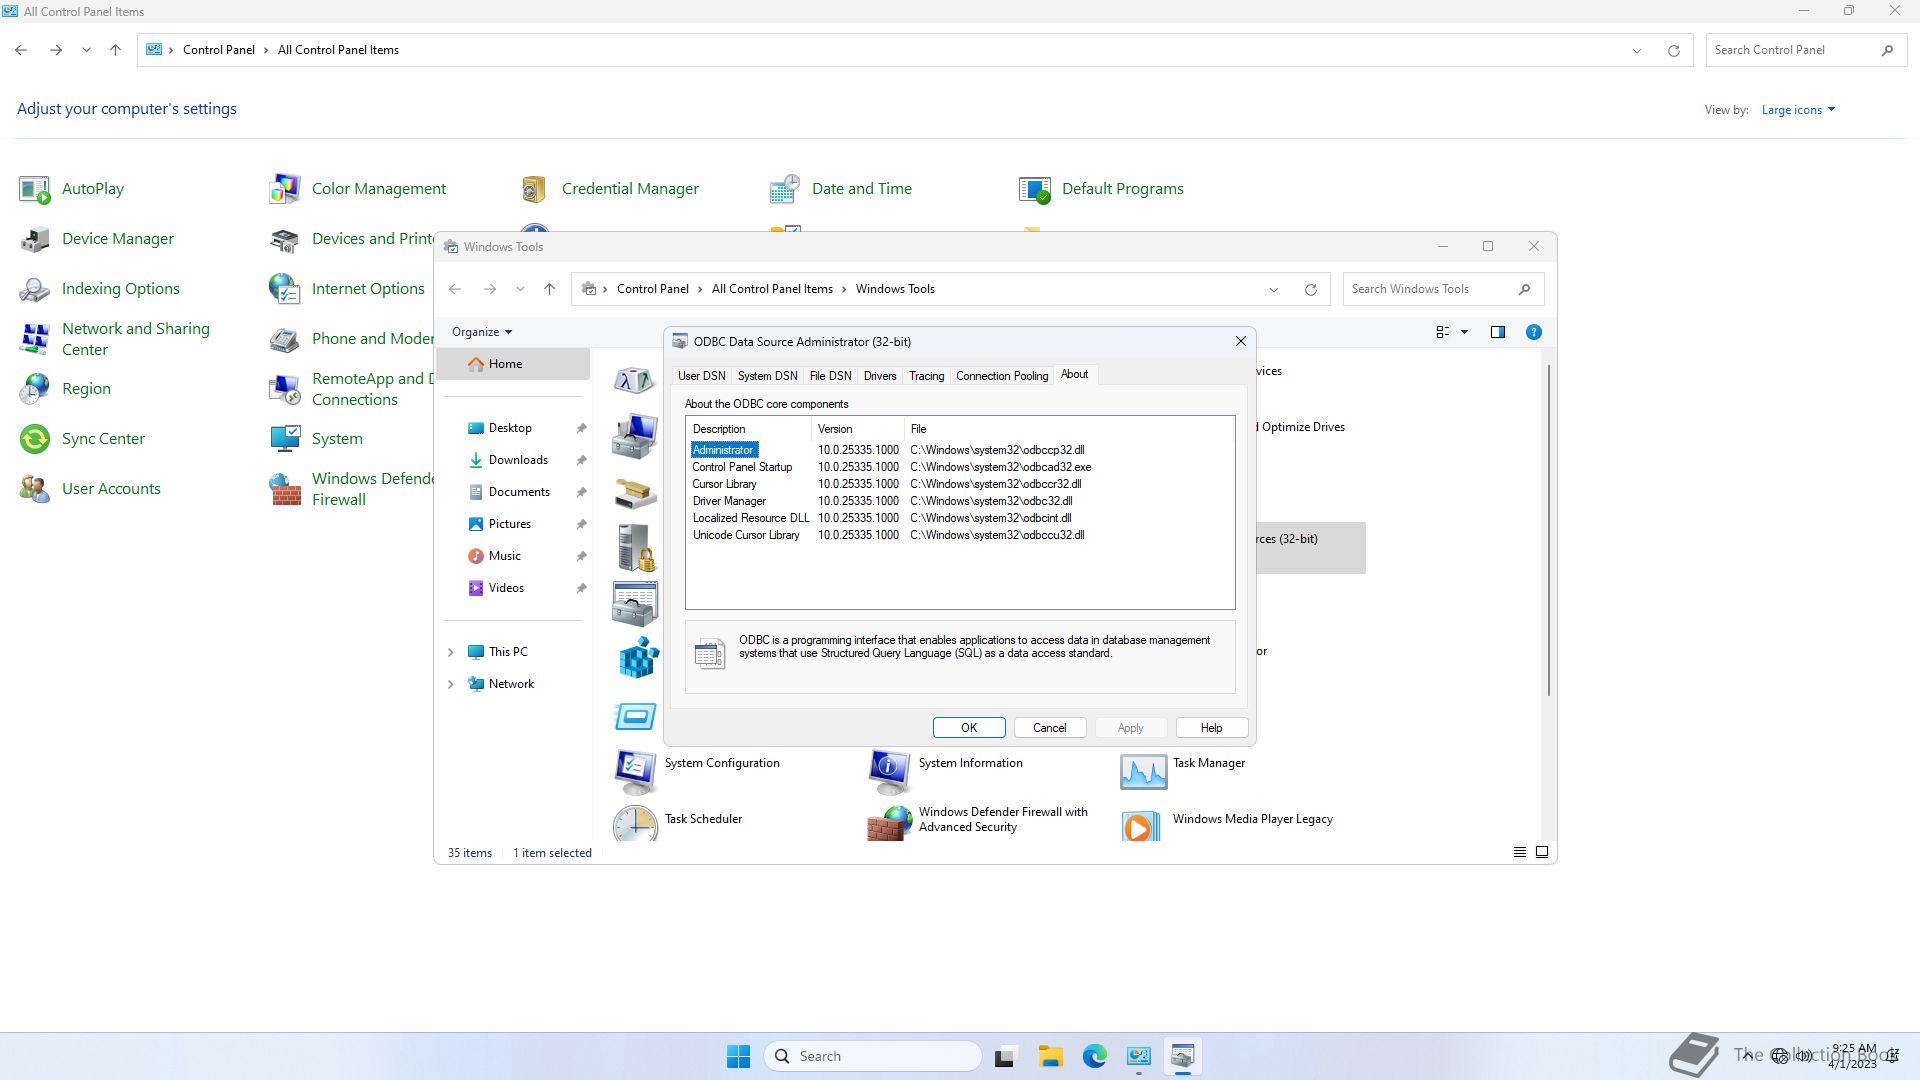Viewport: 1920px width, 1080px height.
Task: Open System Configuration in Windows Tools
Action: click(x=697, y=770)
